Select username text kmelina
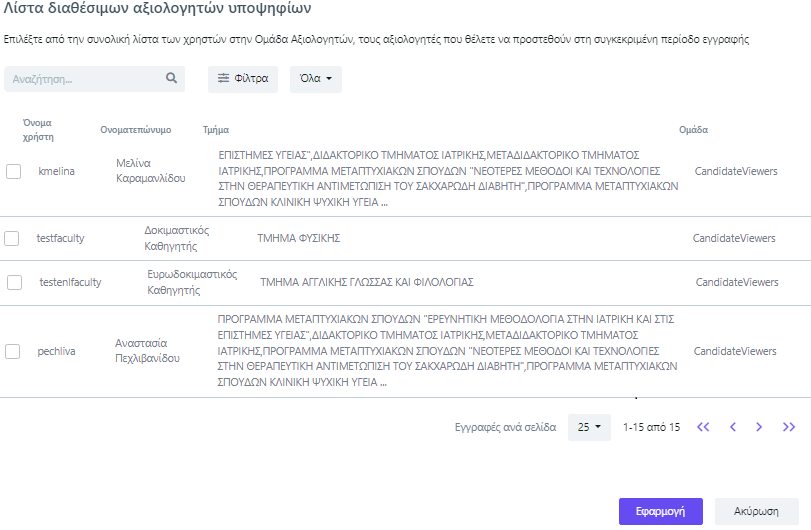The height and width of the screenshot is (530, 811). pyautogui.click(x=56, y=171)
